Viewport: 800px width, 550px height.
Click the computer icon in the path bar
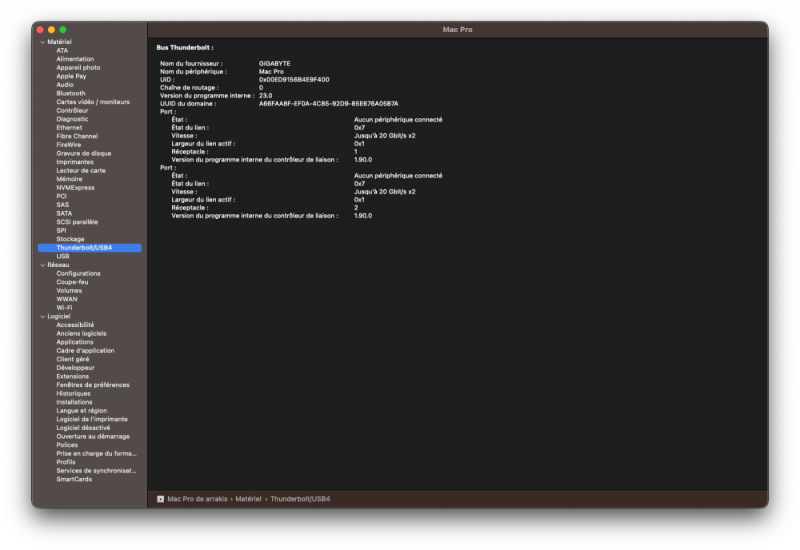click(x=160, y=499)
